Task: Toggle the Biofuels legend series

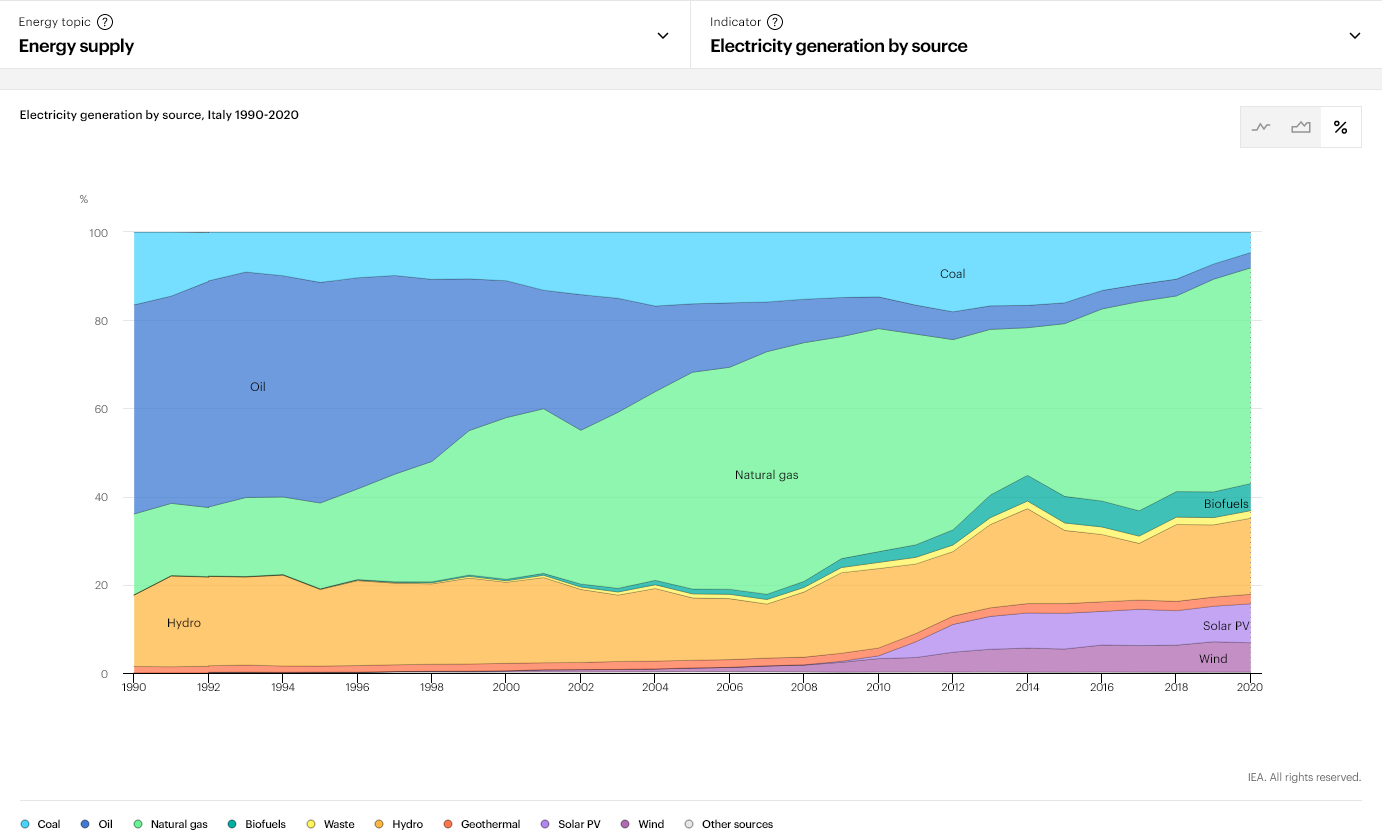Action: click(257, 824)
